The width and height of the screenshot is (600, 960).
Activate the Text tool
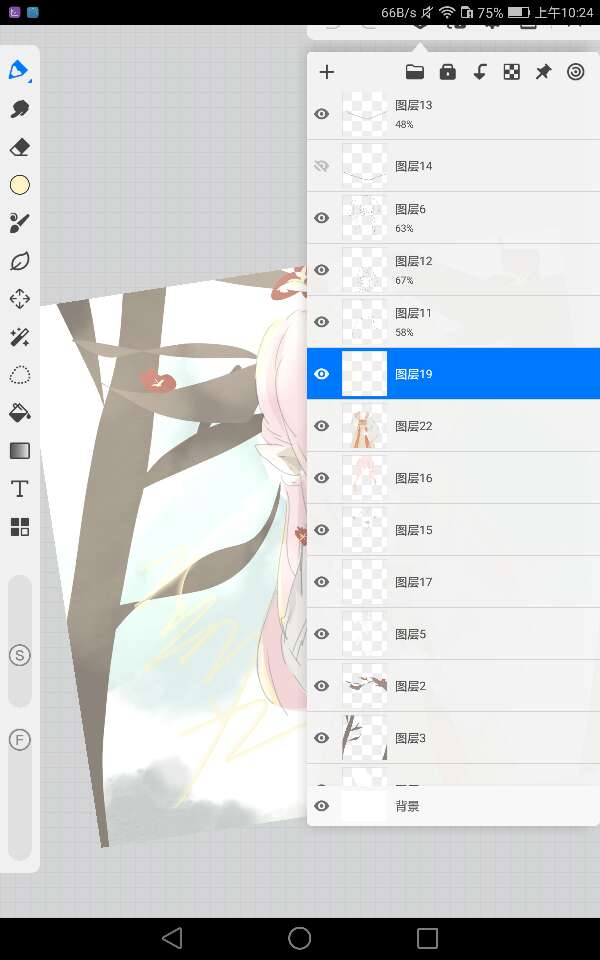click(x=19, y=488)
